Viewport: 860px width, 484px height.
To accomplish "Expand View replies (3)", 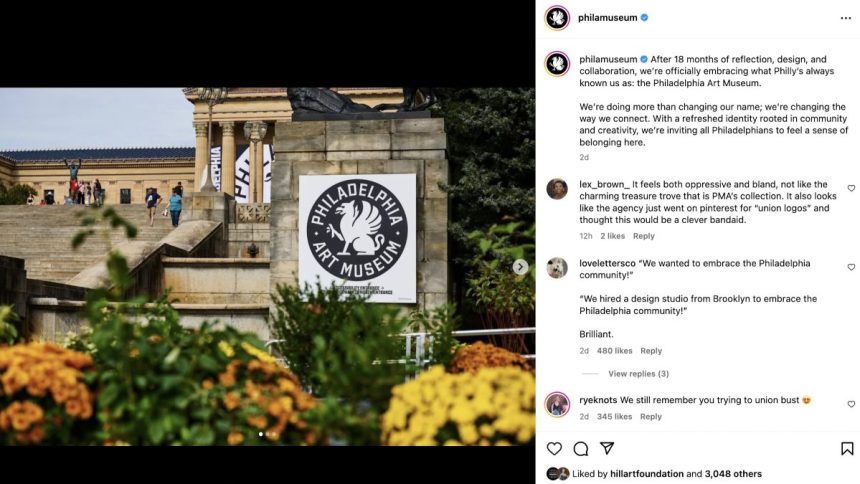I will [x=638, y=374].
